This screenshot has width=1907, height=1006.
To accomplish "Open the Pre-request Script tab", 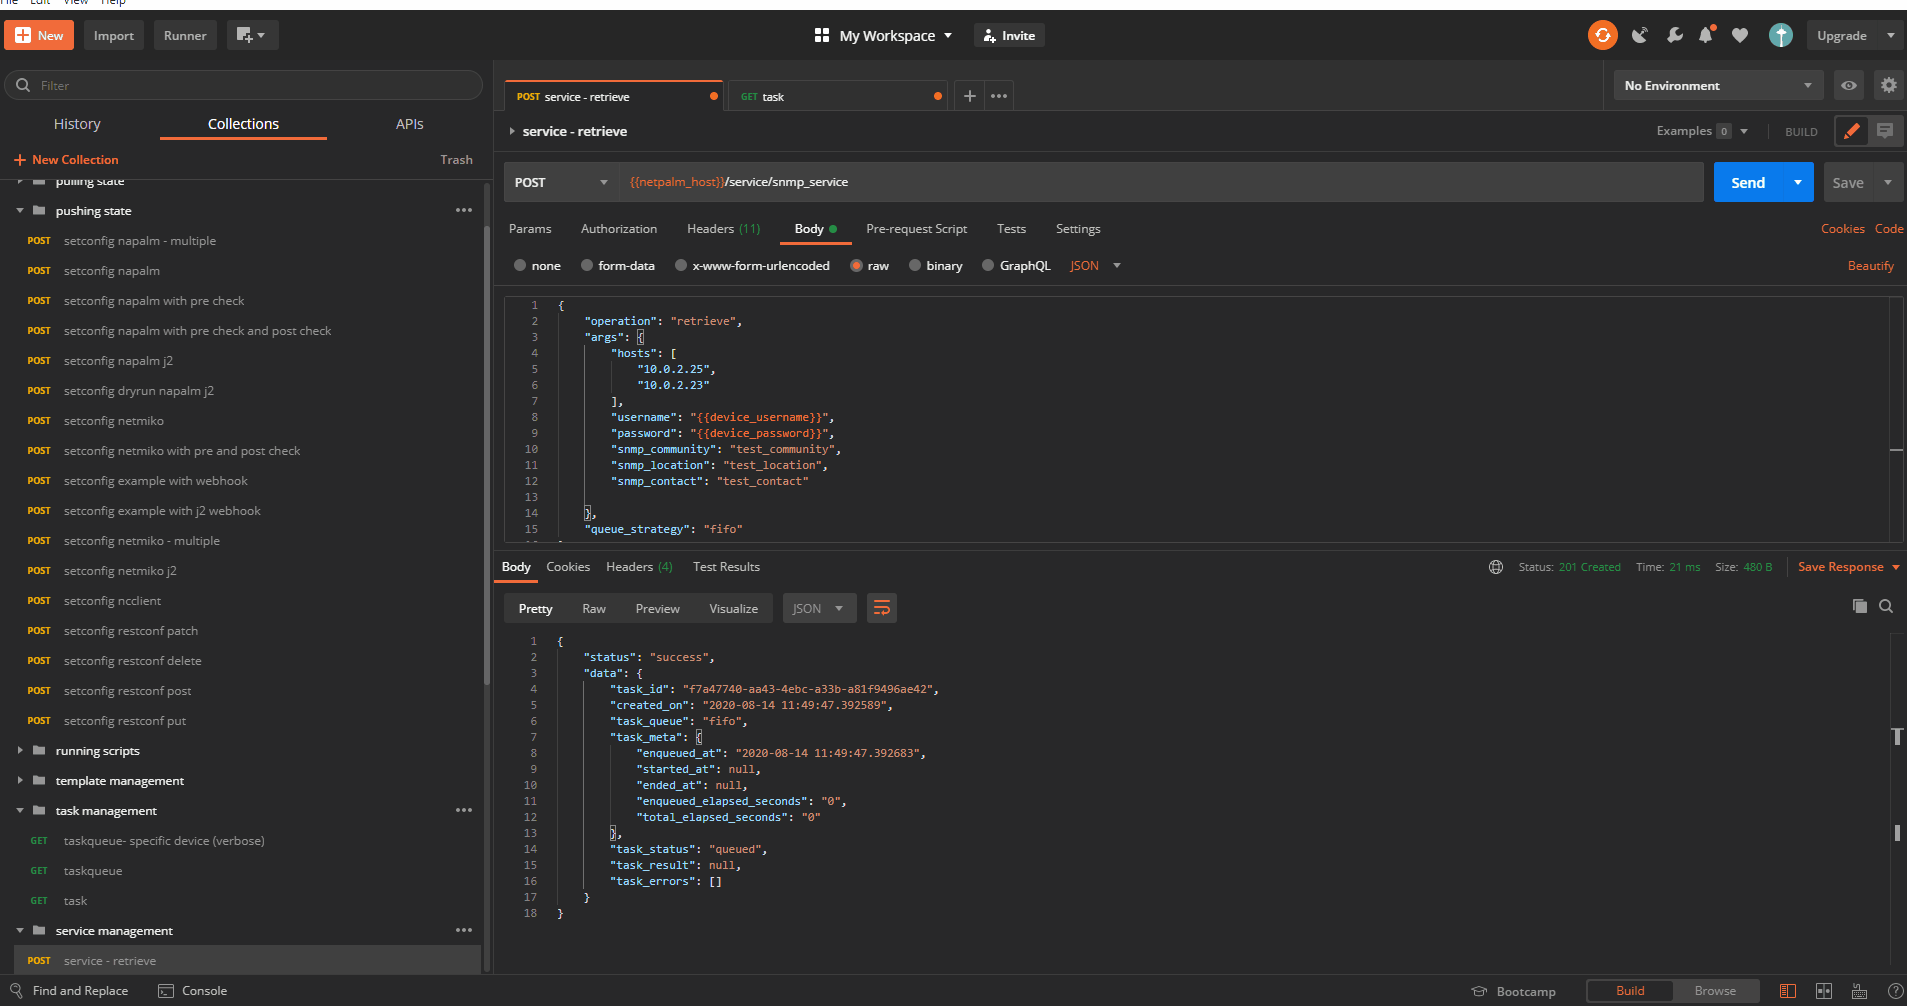I will point(916,229).
